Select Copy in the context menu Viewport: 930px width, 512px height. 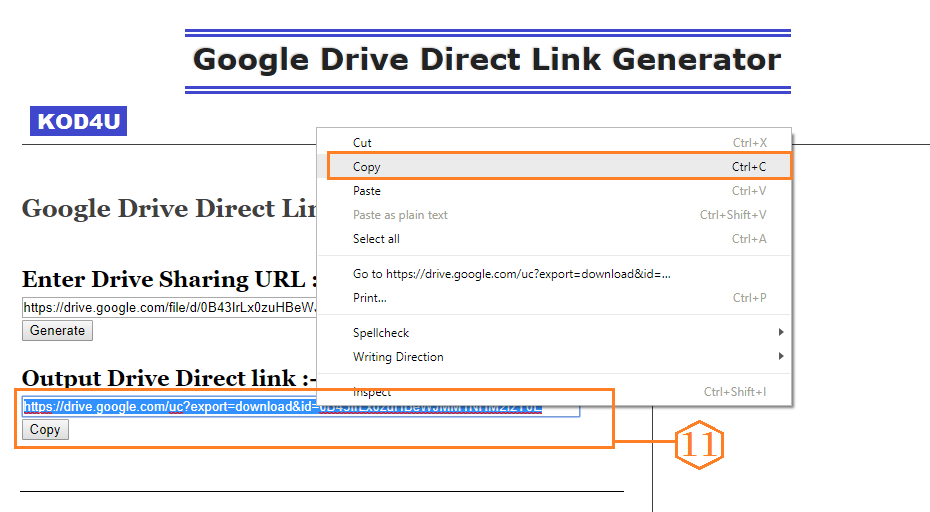point(554,167)
